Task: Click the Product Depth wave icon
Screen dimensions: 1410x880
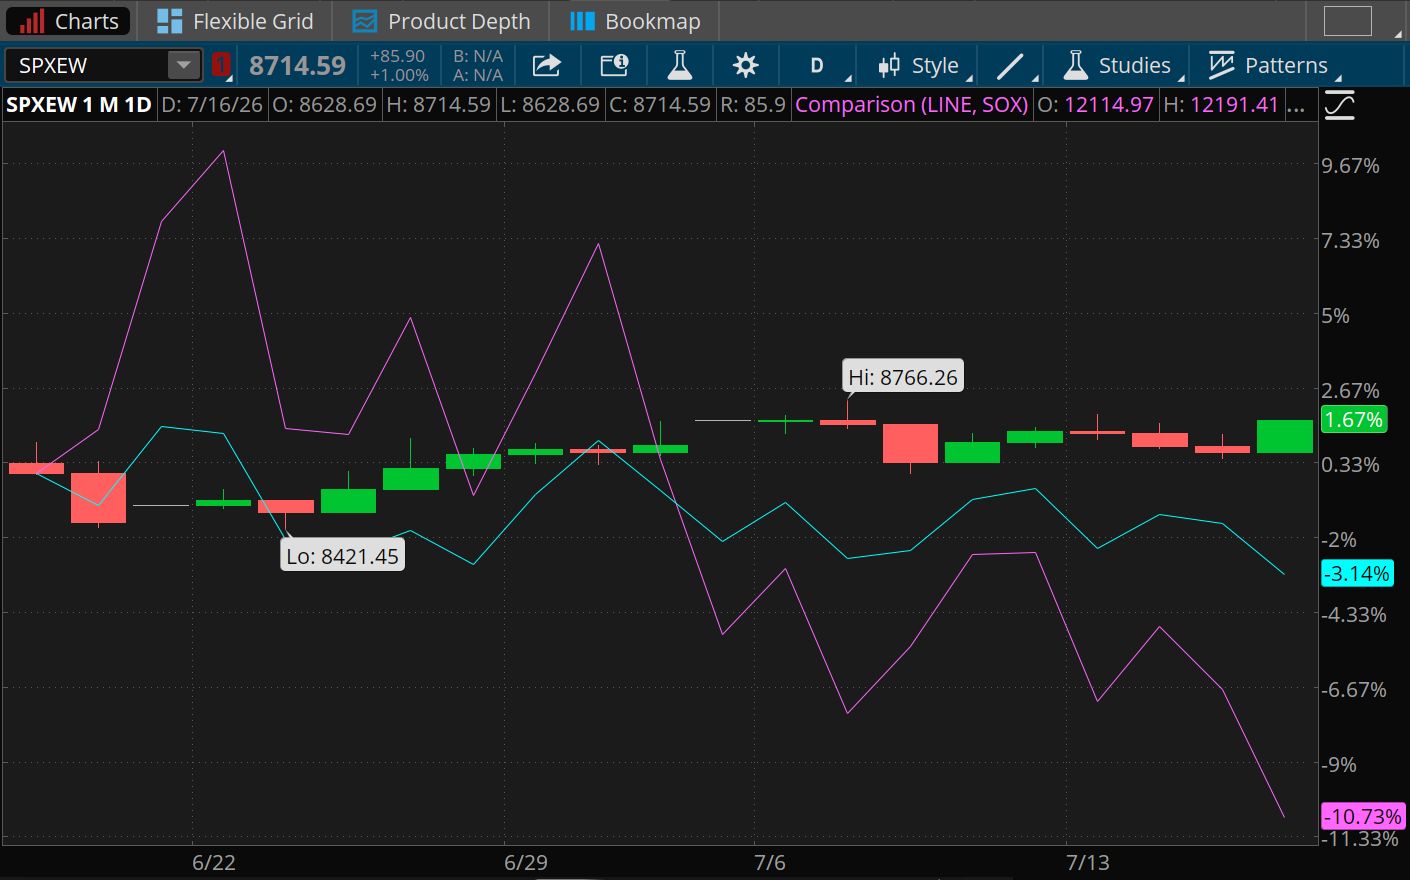Action: click(365, 21)
